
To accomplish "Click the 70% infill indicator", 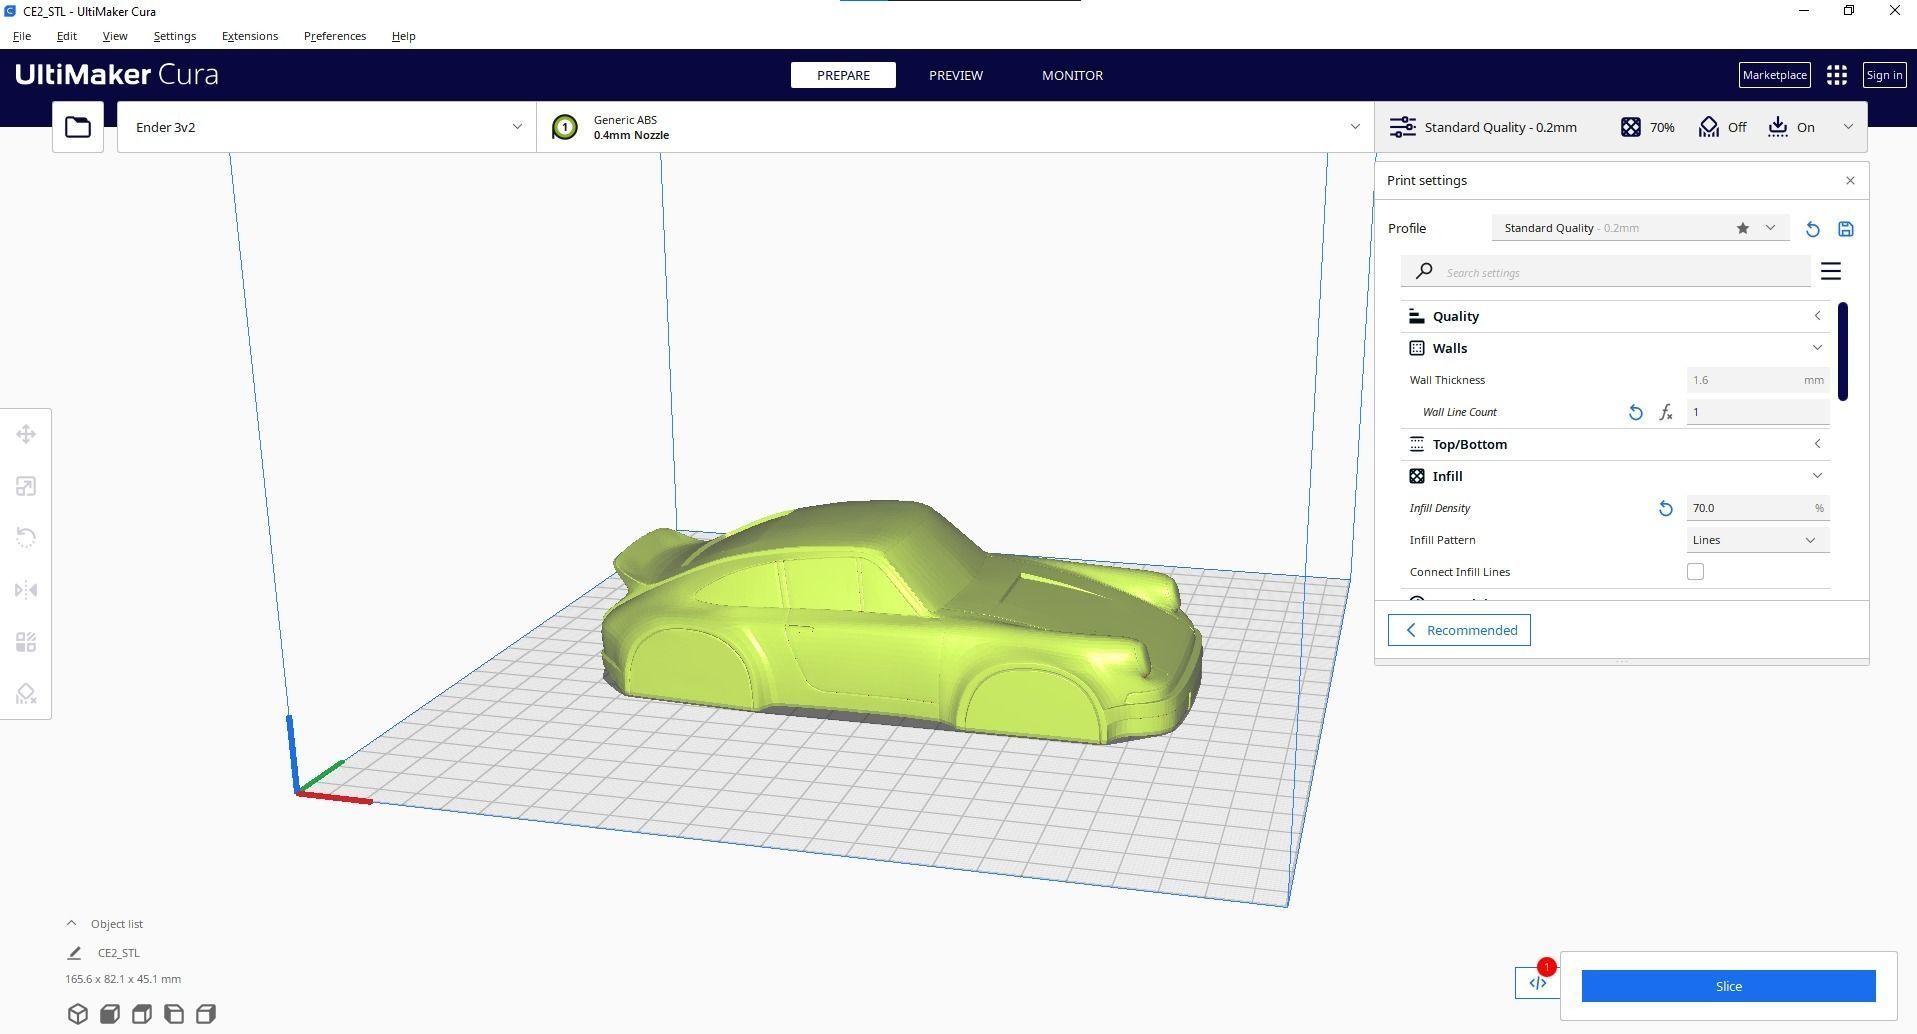I will click(x=1647, y=127).
